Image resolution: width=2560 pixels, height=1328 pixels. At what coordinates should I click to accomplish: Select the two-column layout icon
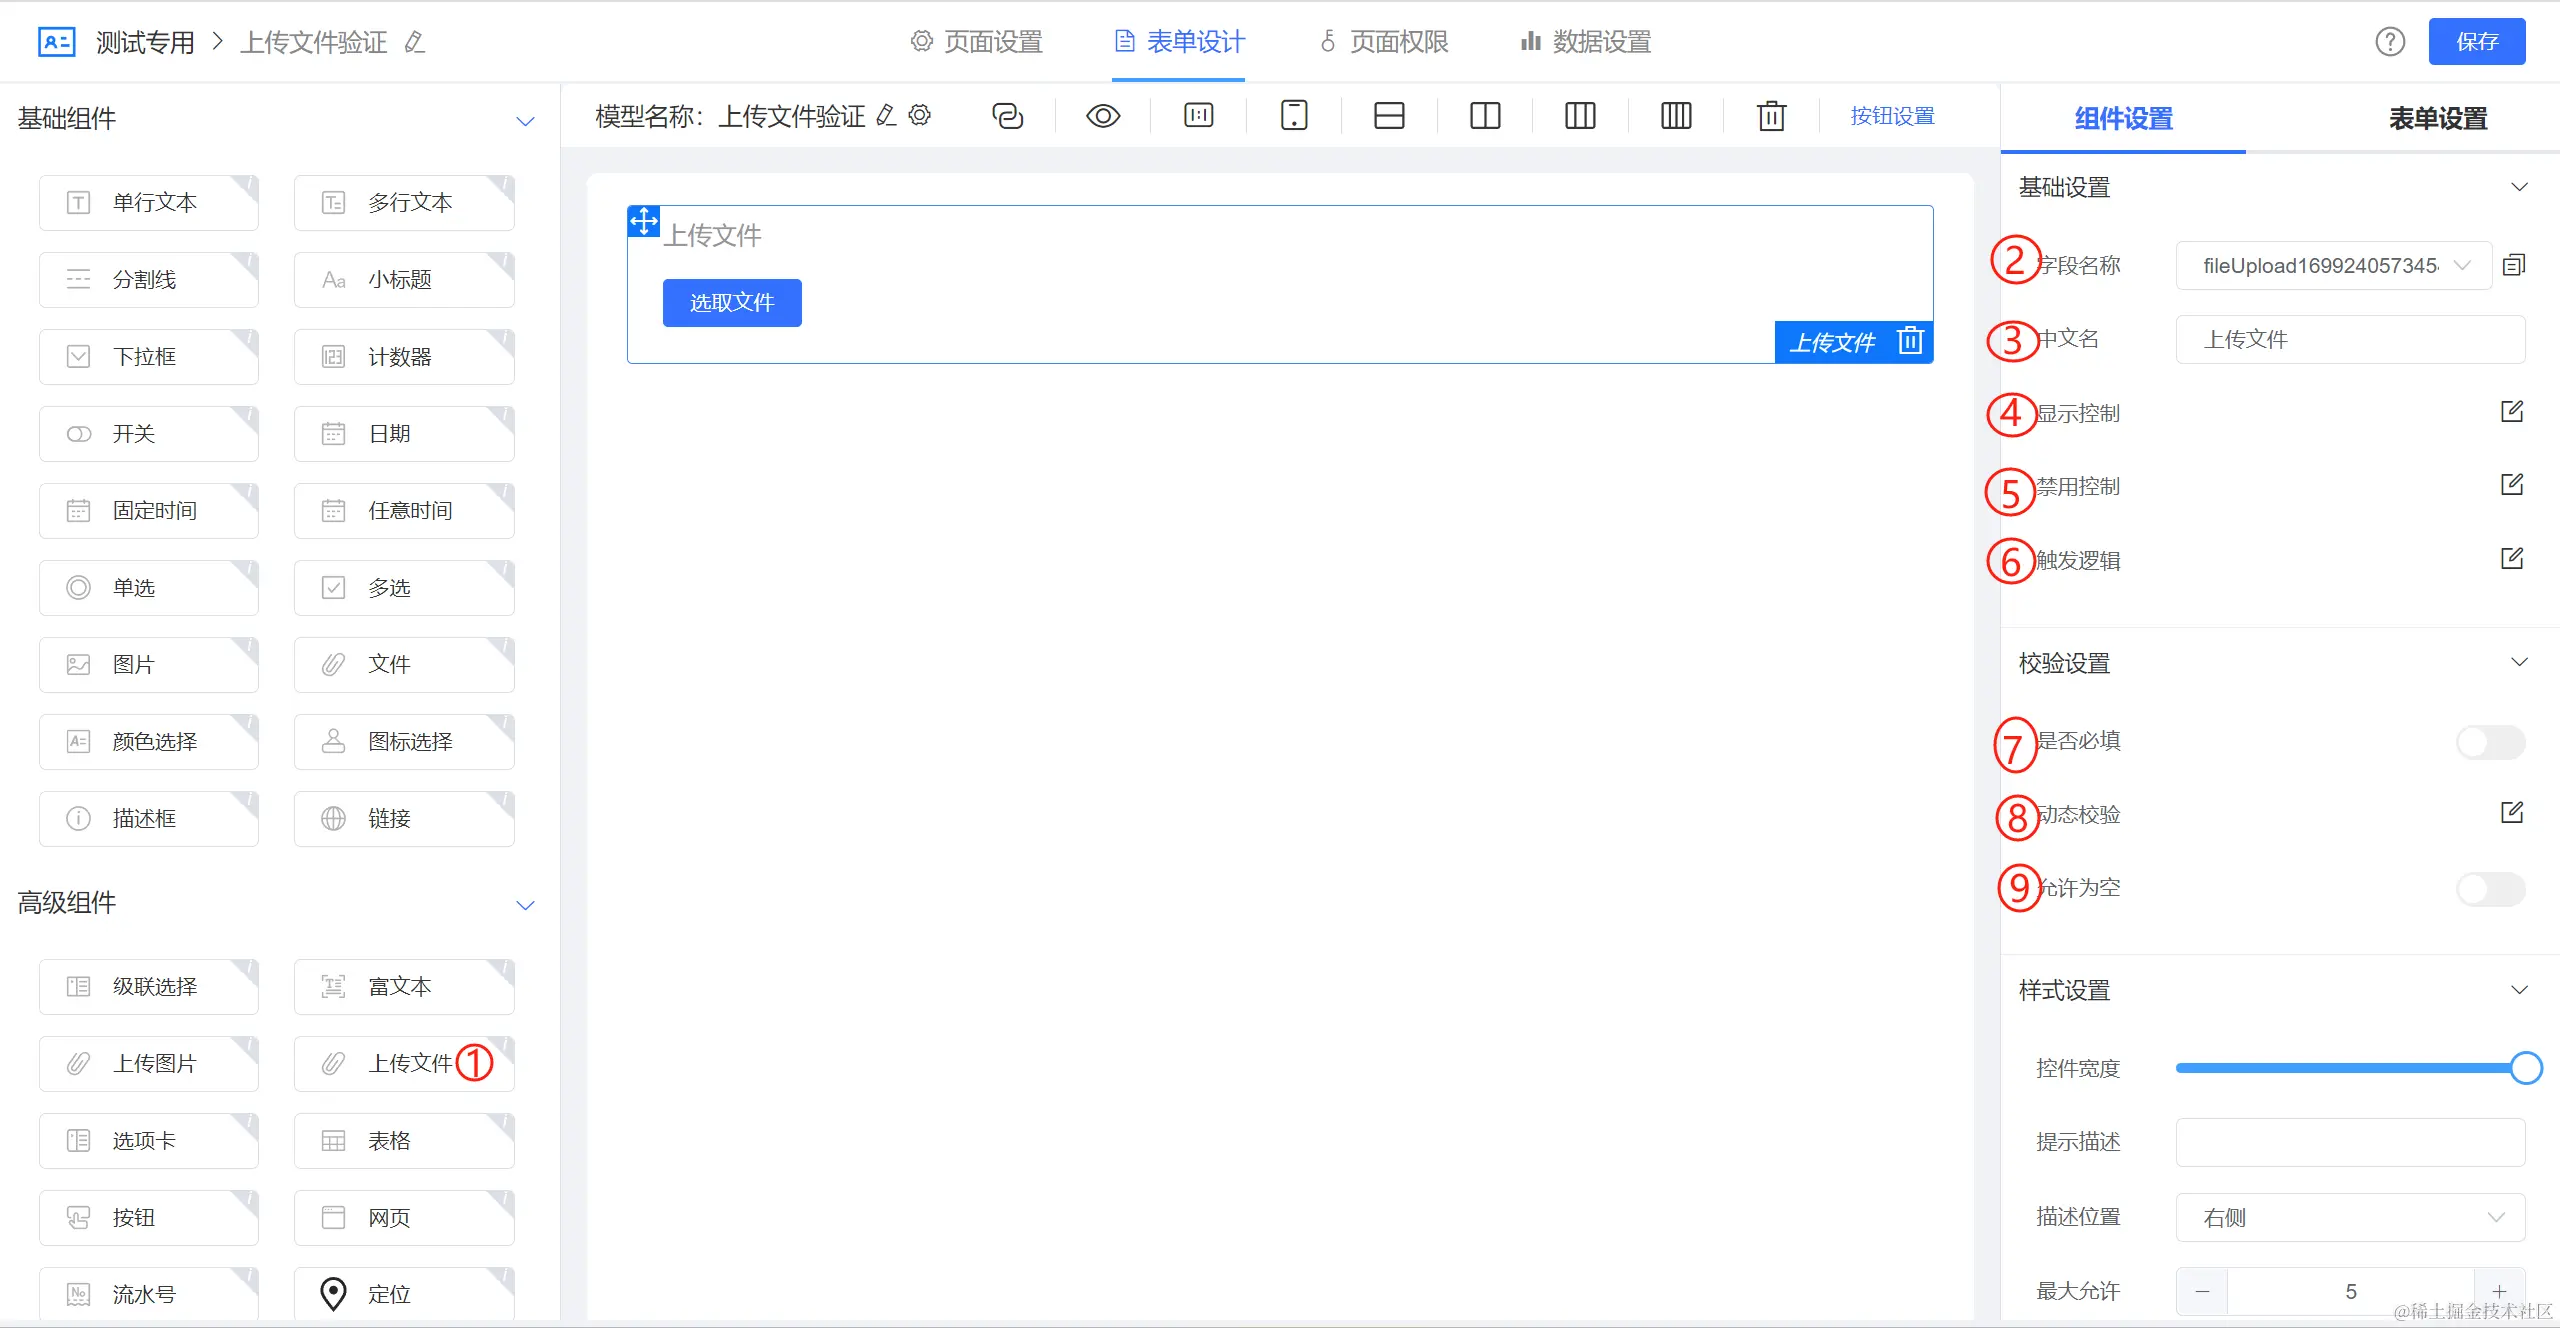click(1485, 116)
